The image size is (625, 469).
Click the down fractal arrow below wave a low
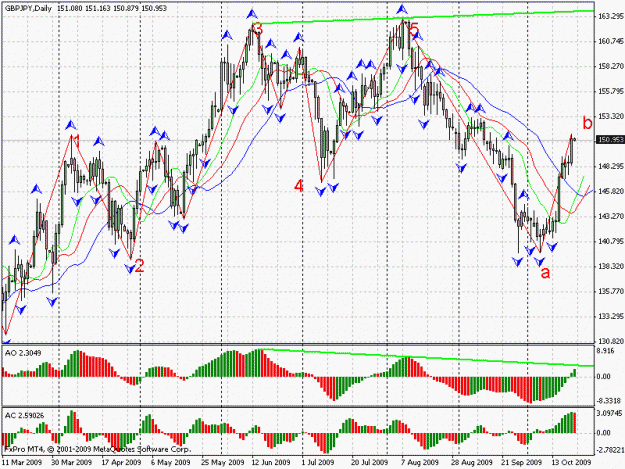click(540, 262)
